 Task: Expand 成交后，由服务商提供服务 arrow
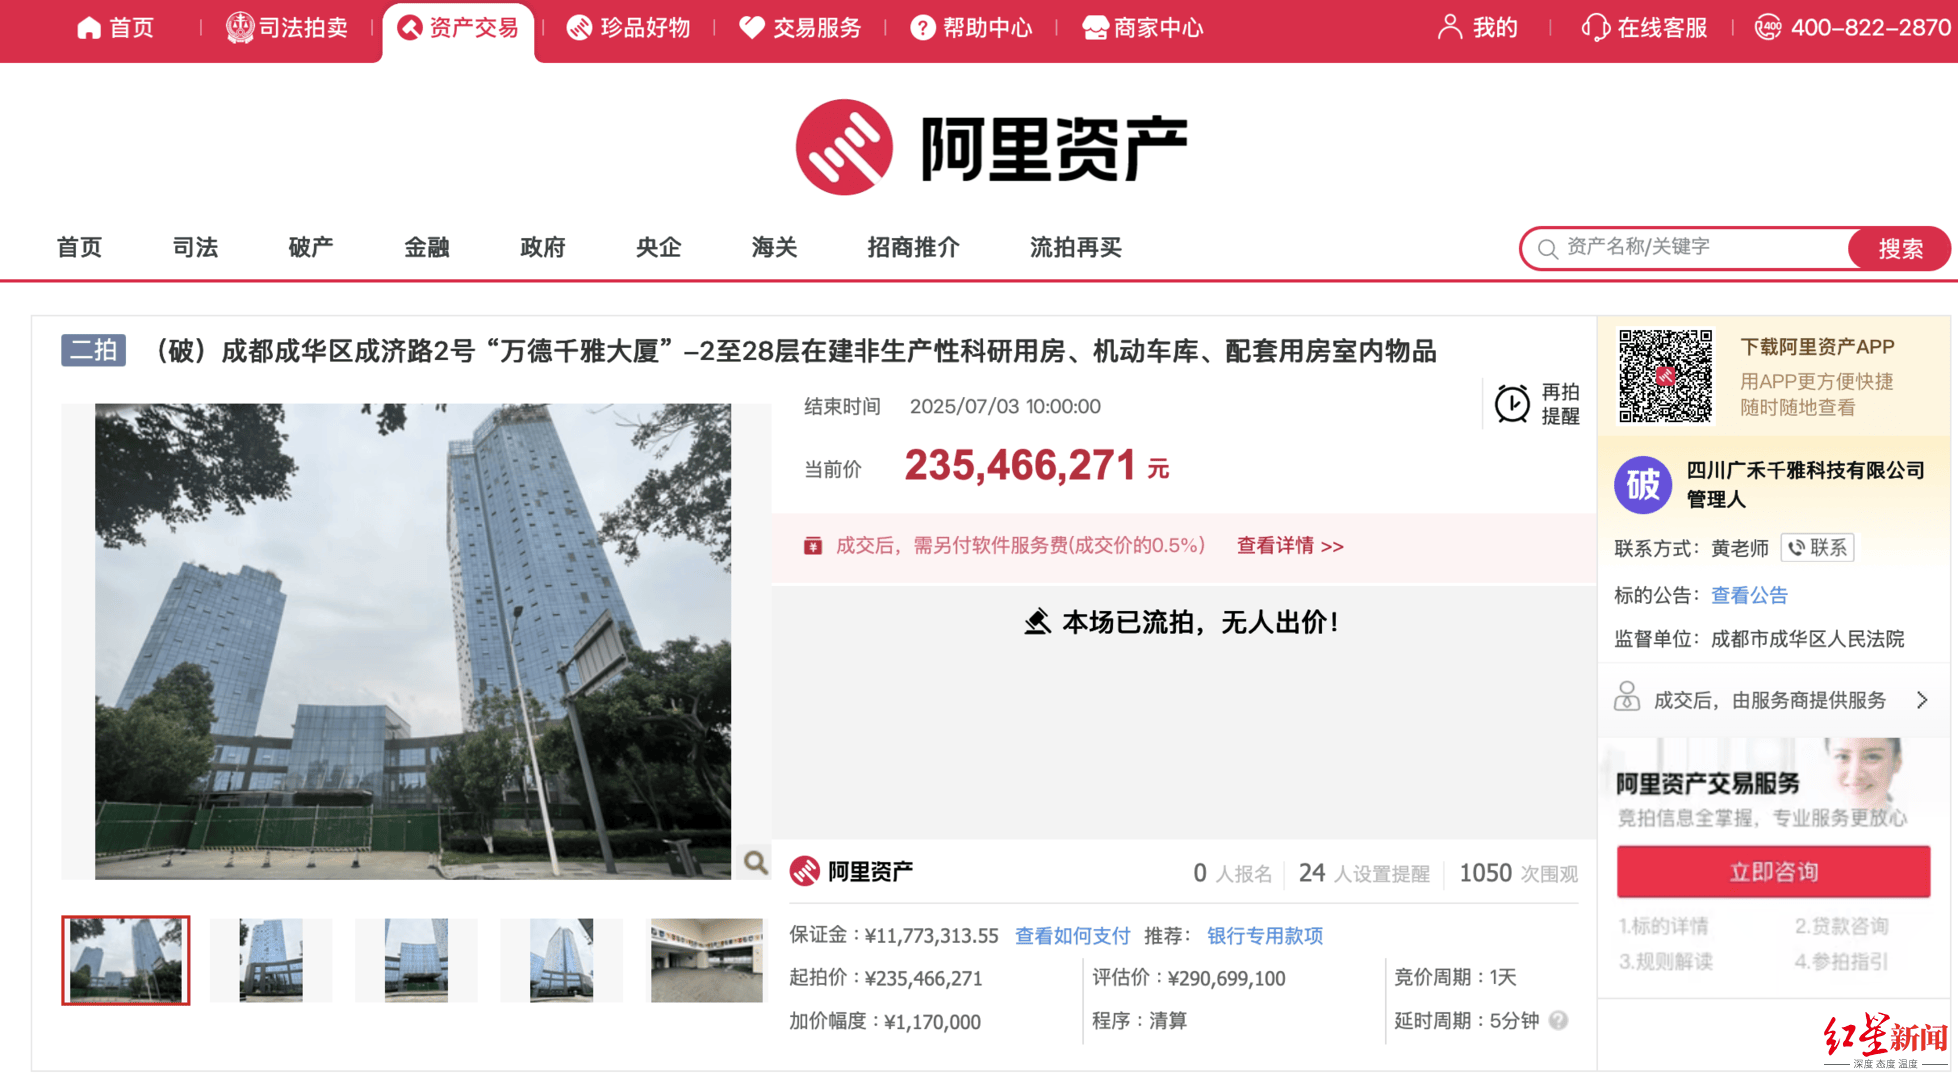click(x=1922, y=700)
